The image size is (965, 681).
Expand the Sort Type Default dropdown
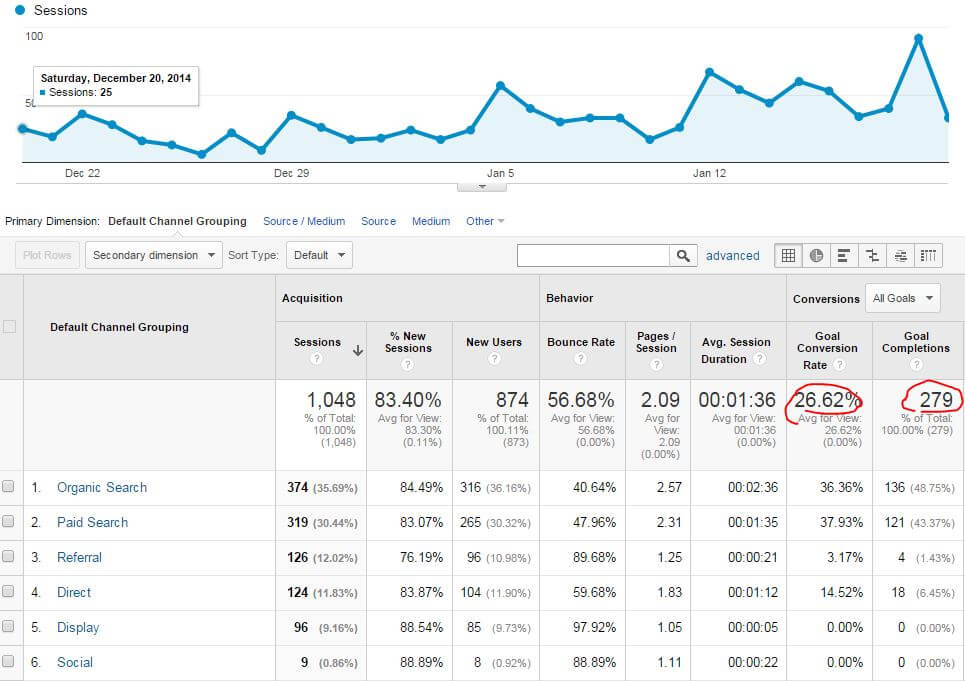(319, 255)
